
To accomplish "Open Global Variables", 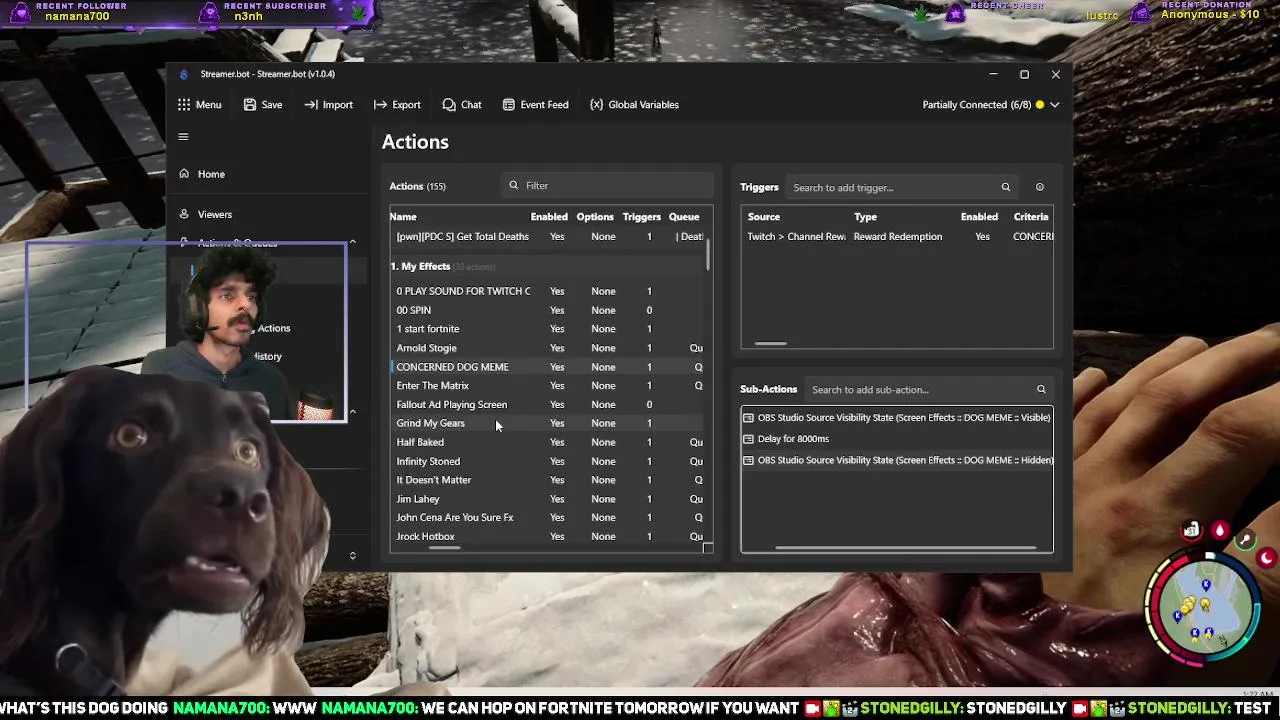I will tap(634, 104).
